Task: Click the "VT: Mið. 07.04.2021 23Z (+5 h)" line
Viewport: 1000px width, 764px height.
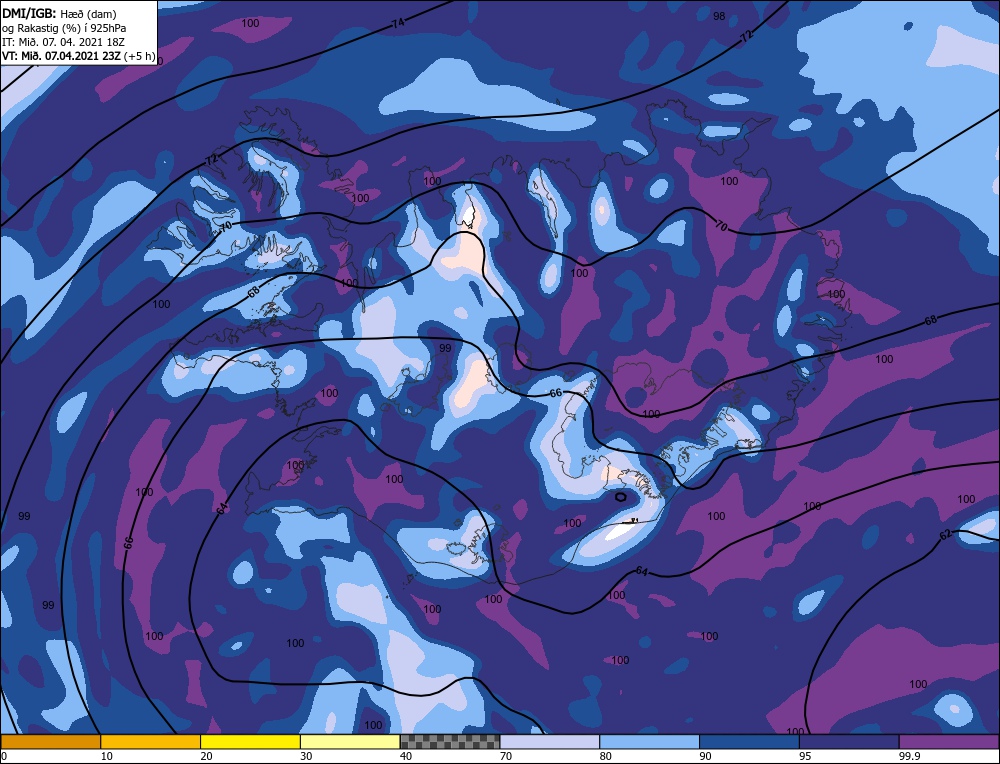Action: tap(78, 56)
